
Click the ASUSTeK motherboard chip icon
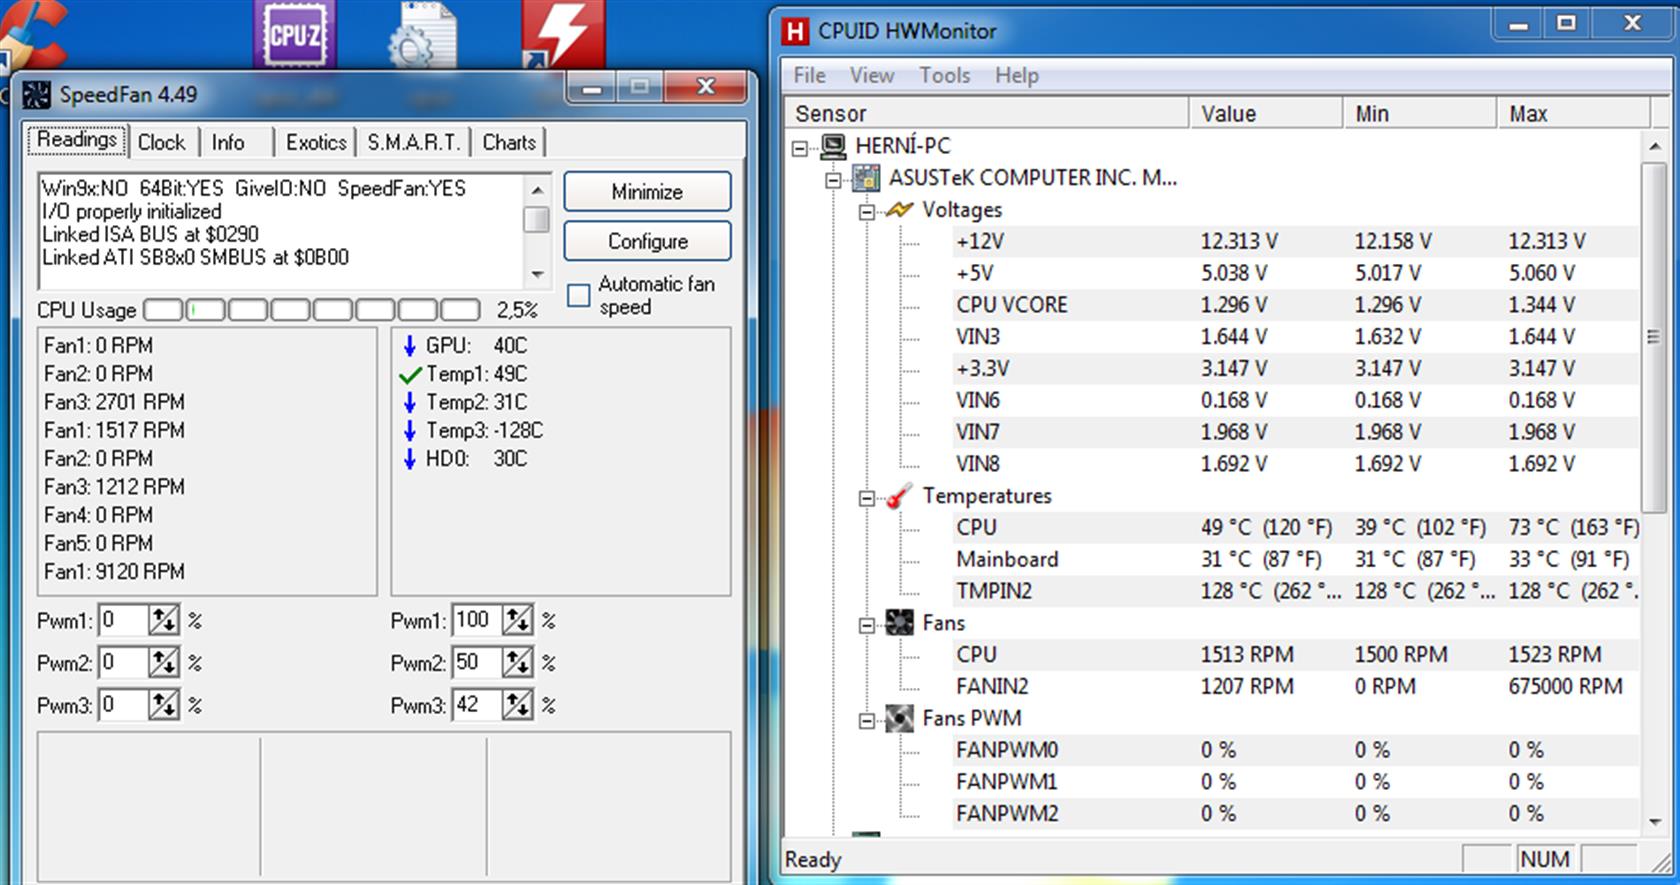point(865,178)
